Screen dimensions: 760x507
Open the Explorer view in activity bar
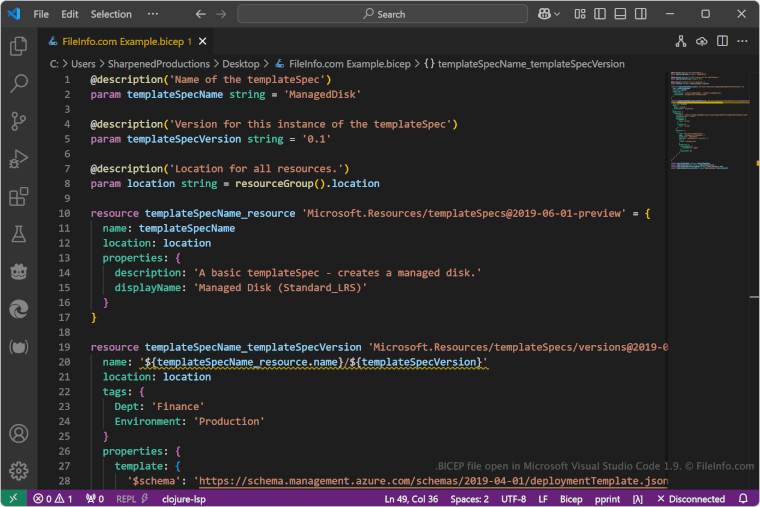(x=18, y=46)
